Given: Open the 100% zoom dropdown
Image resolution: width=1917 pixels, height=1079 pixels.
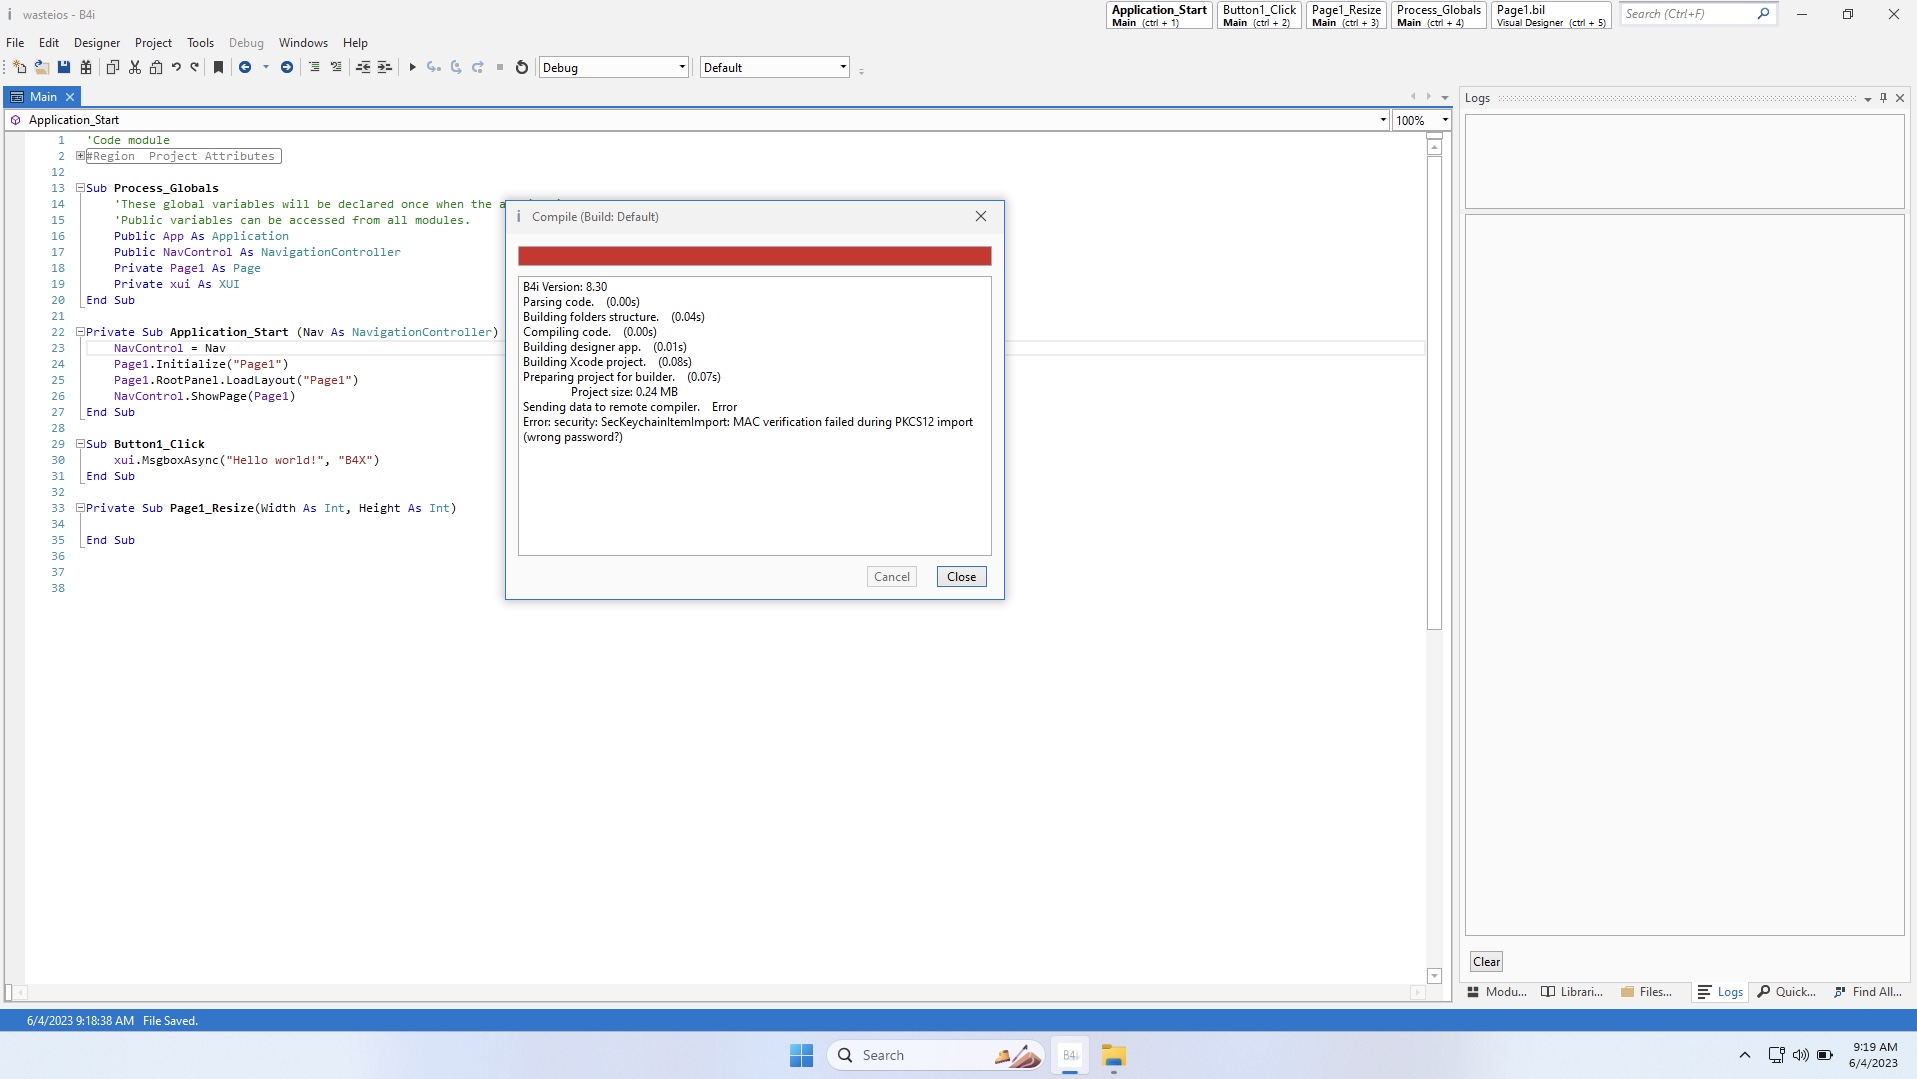Looking at the screenshot, I should (1445, 120).
